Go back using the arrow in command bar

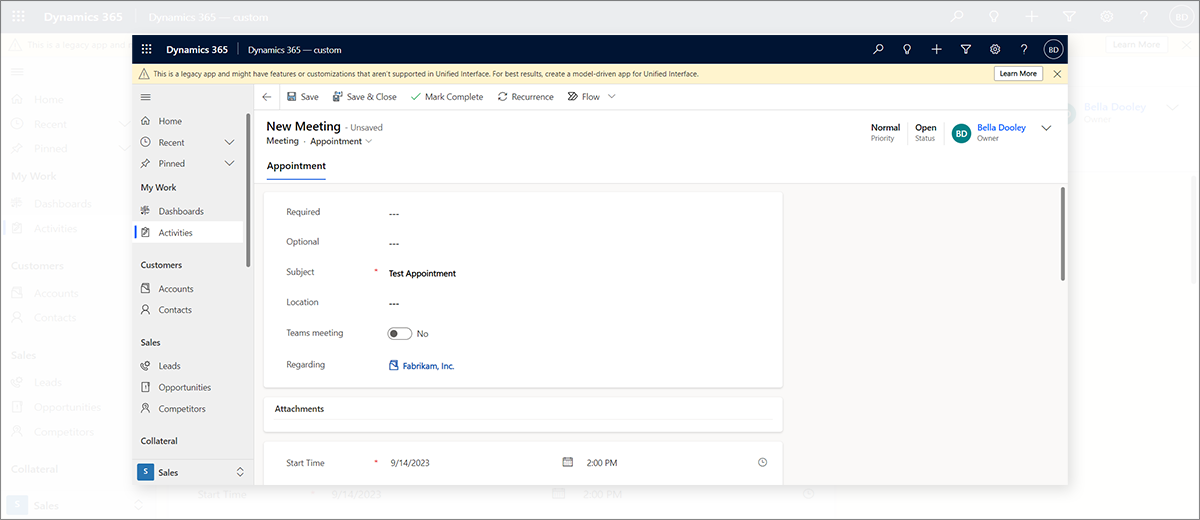266,97
